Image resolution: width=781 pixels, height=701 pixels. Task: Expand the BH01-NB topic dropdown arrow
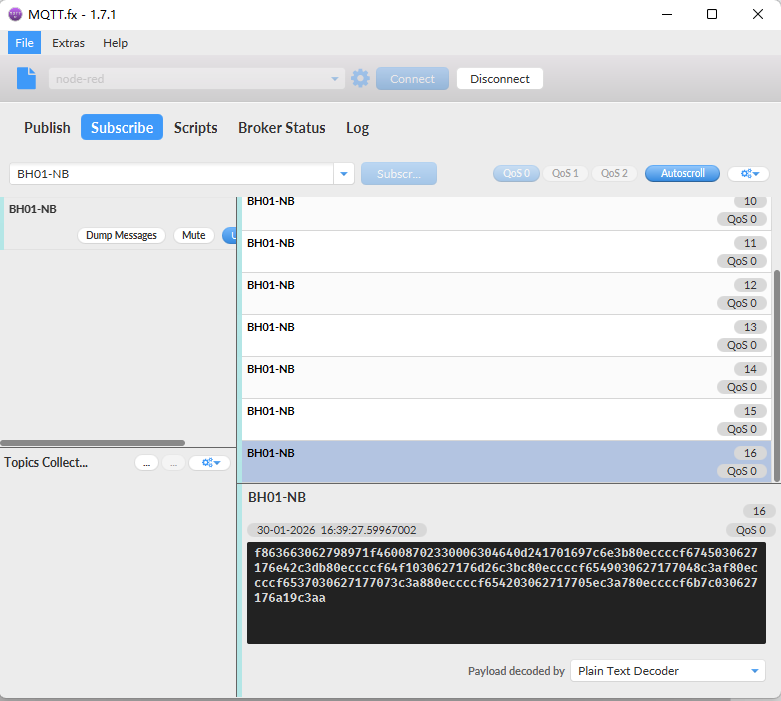coord(344,174)
